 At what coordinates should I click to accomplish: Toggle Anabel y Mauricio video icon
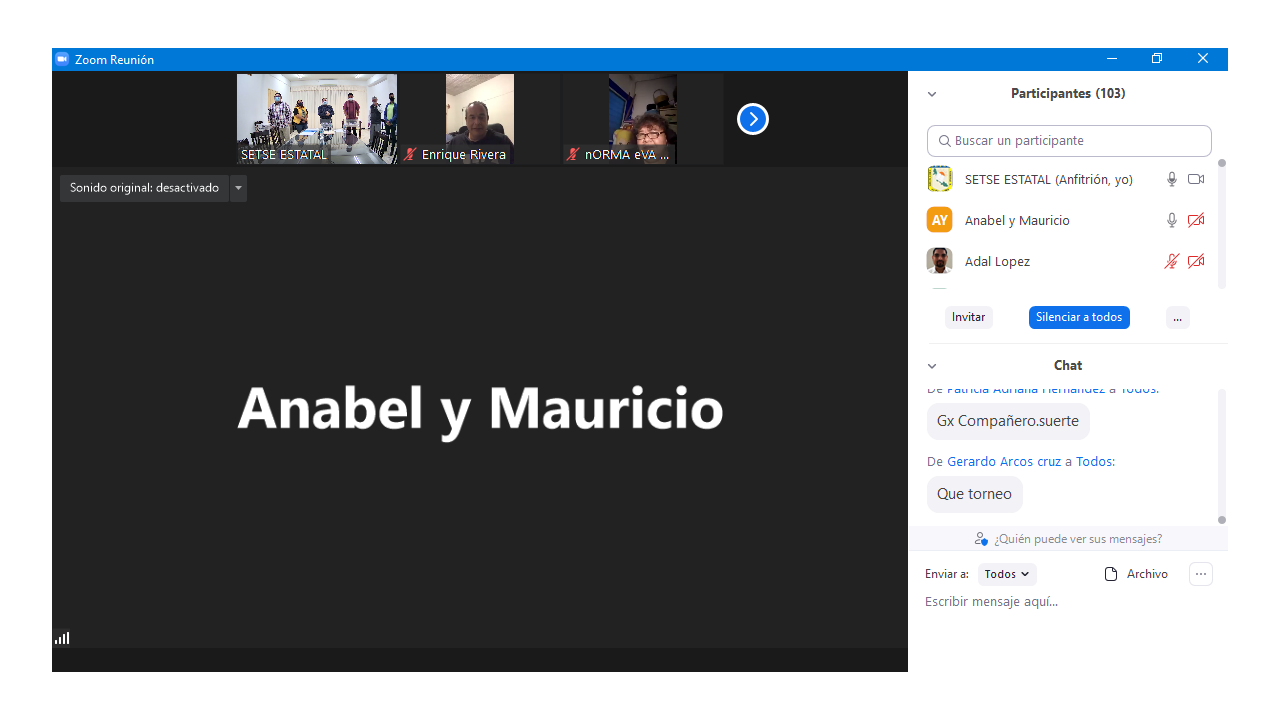click(x=1196, y=220)
